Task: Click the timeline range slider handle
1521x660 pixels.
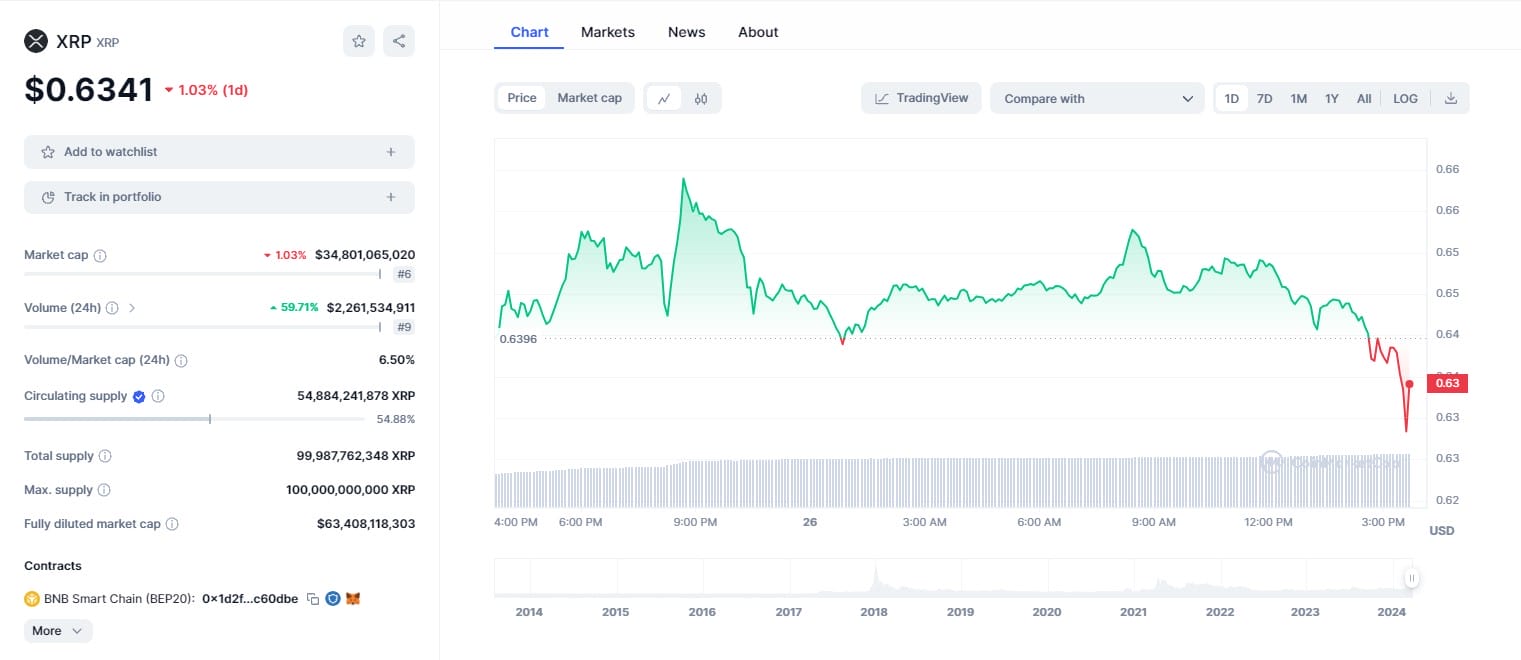Action: coord(1411,578)
